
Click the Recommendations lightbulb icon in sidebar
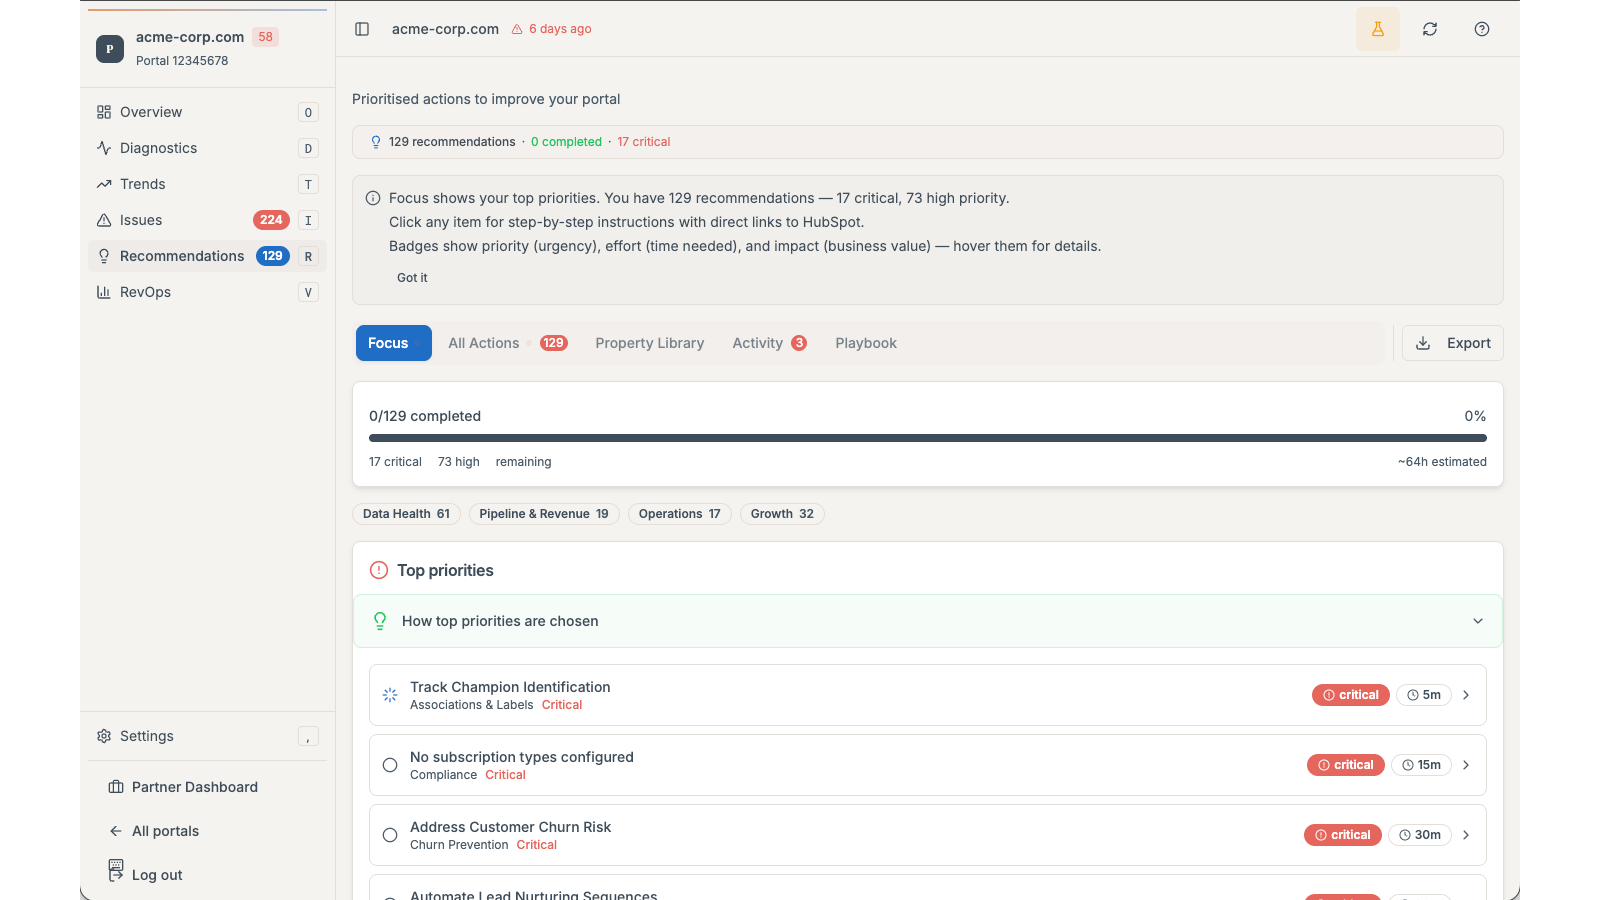[x=104, y=256]
